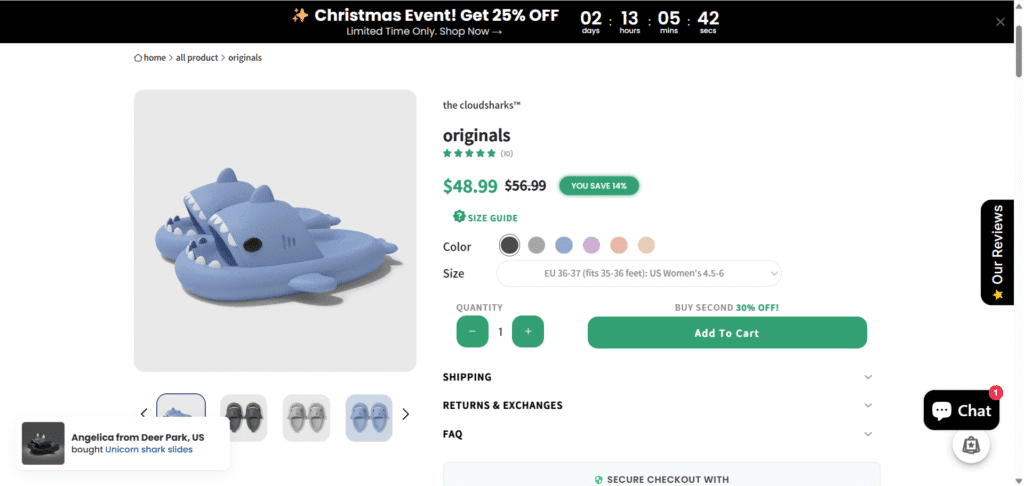This screenshot has height=486, width=1024.
Task: Click the home icon in breadcrumb
Action: (138, 58)
